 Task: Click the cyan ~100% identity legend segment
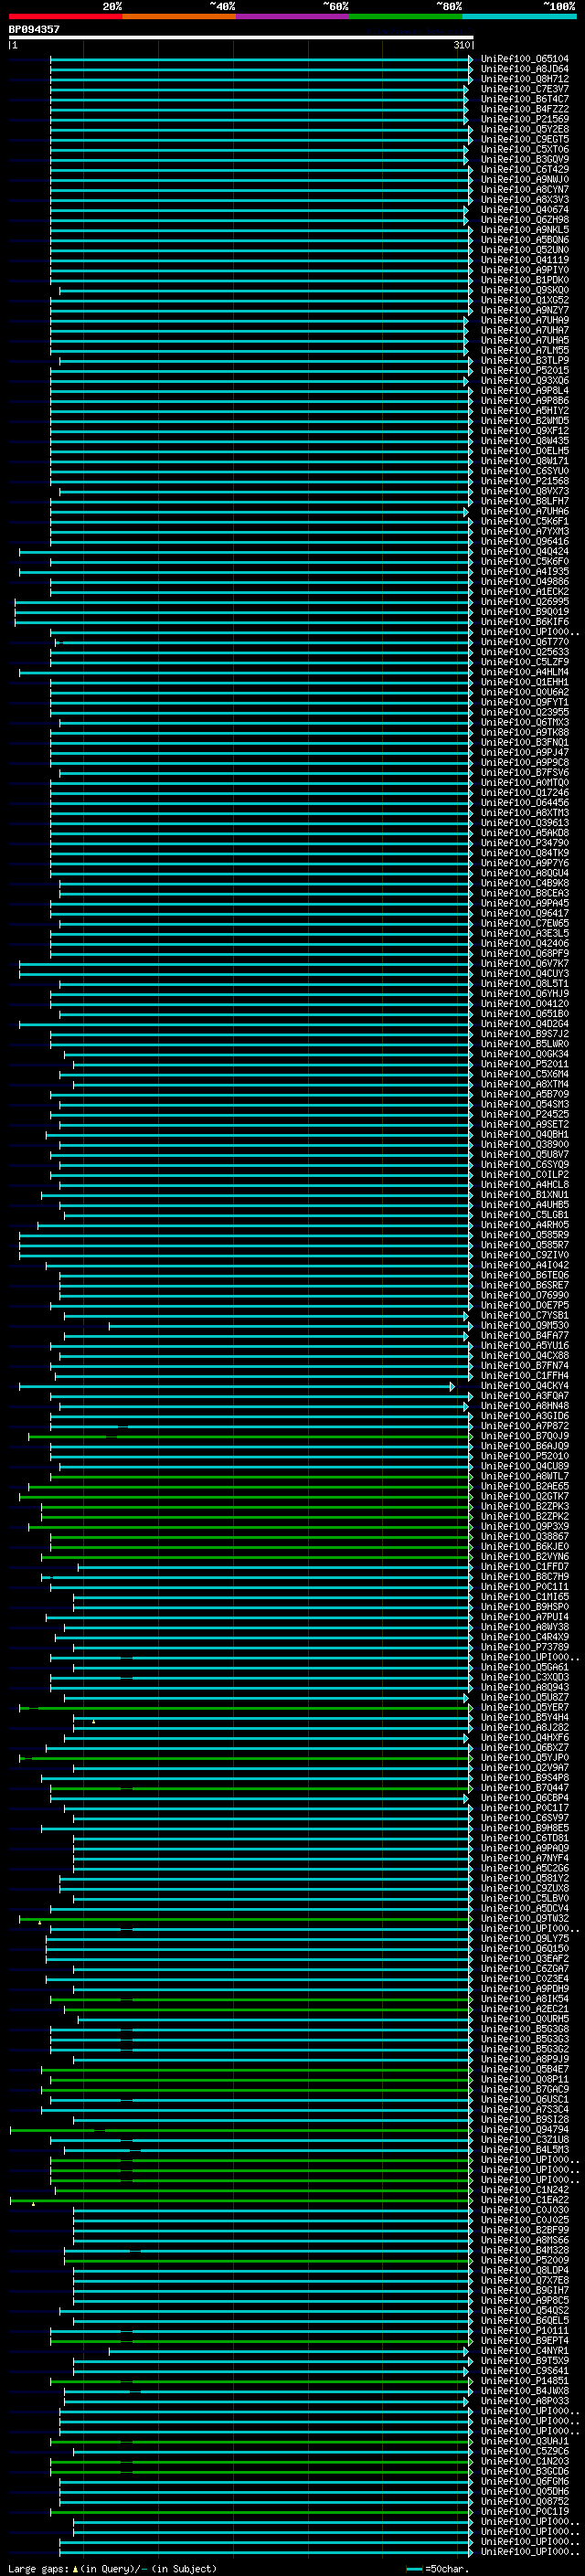[519, 16]
